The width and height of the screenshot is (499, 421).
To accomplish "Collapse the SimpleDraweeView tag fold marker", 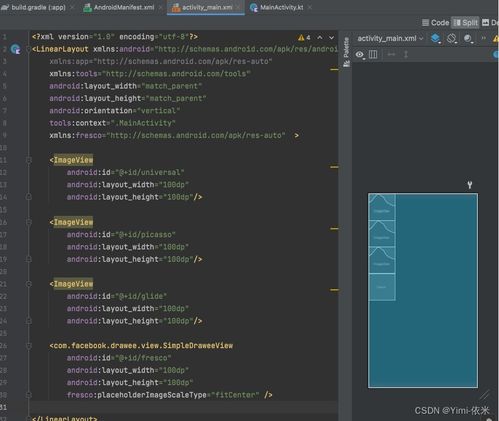I will [x=29, y=346].
